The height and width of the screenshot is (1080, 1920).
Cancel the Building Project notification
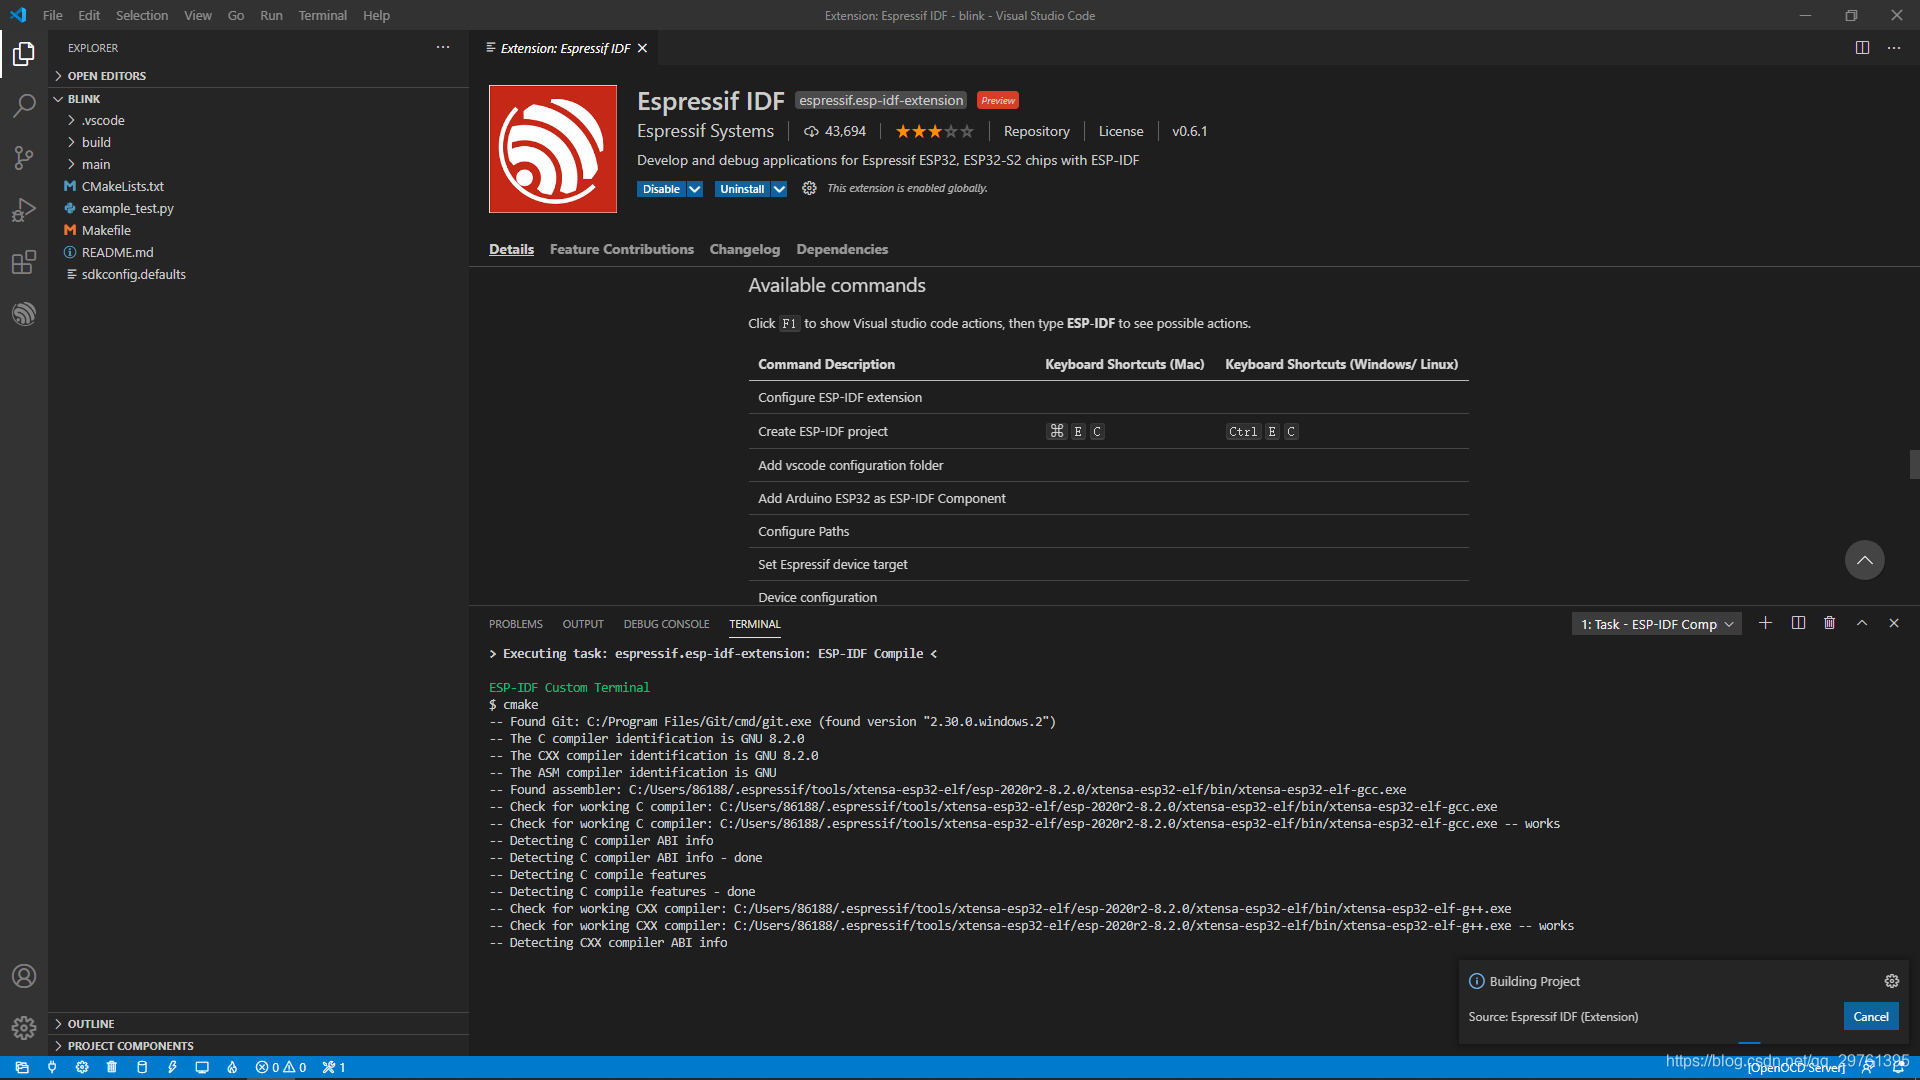point(1871,1016)
